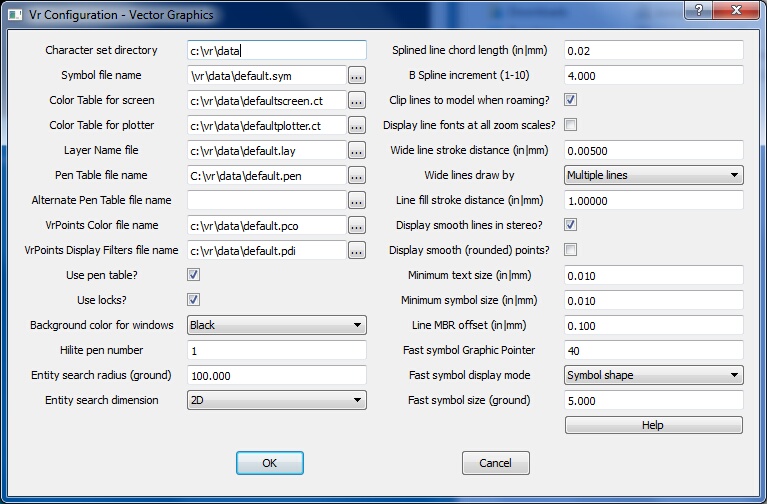Browse for Color Table for plotter file
This screenshot has height=504, width=767.
[x=357, y=126]
